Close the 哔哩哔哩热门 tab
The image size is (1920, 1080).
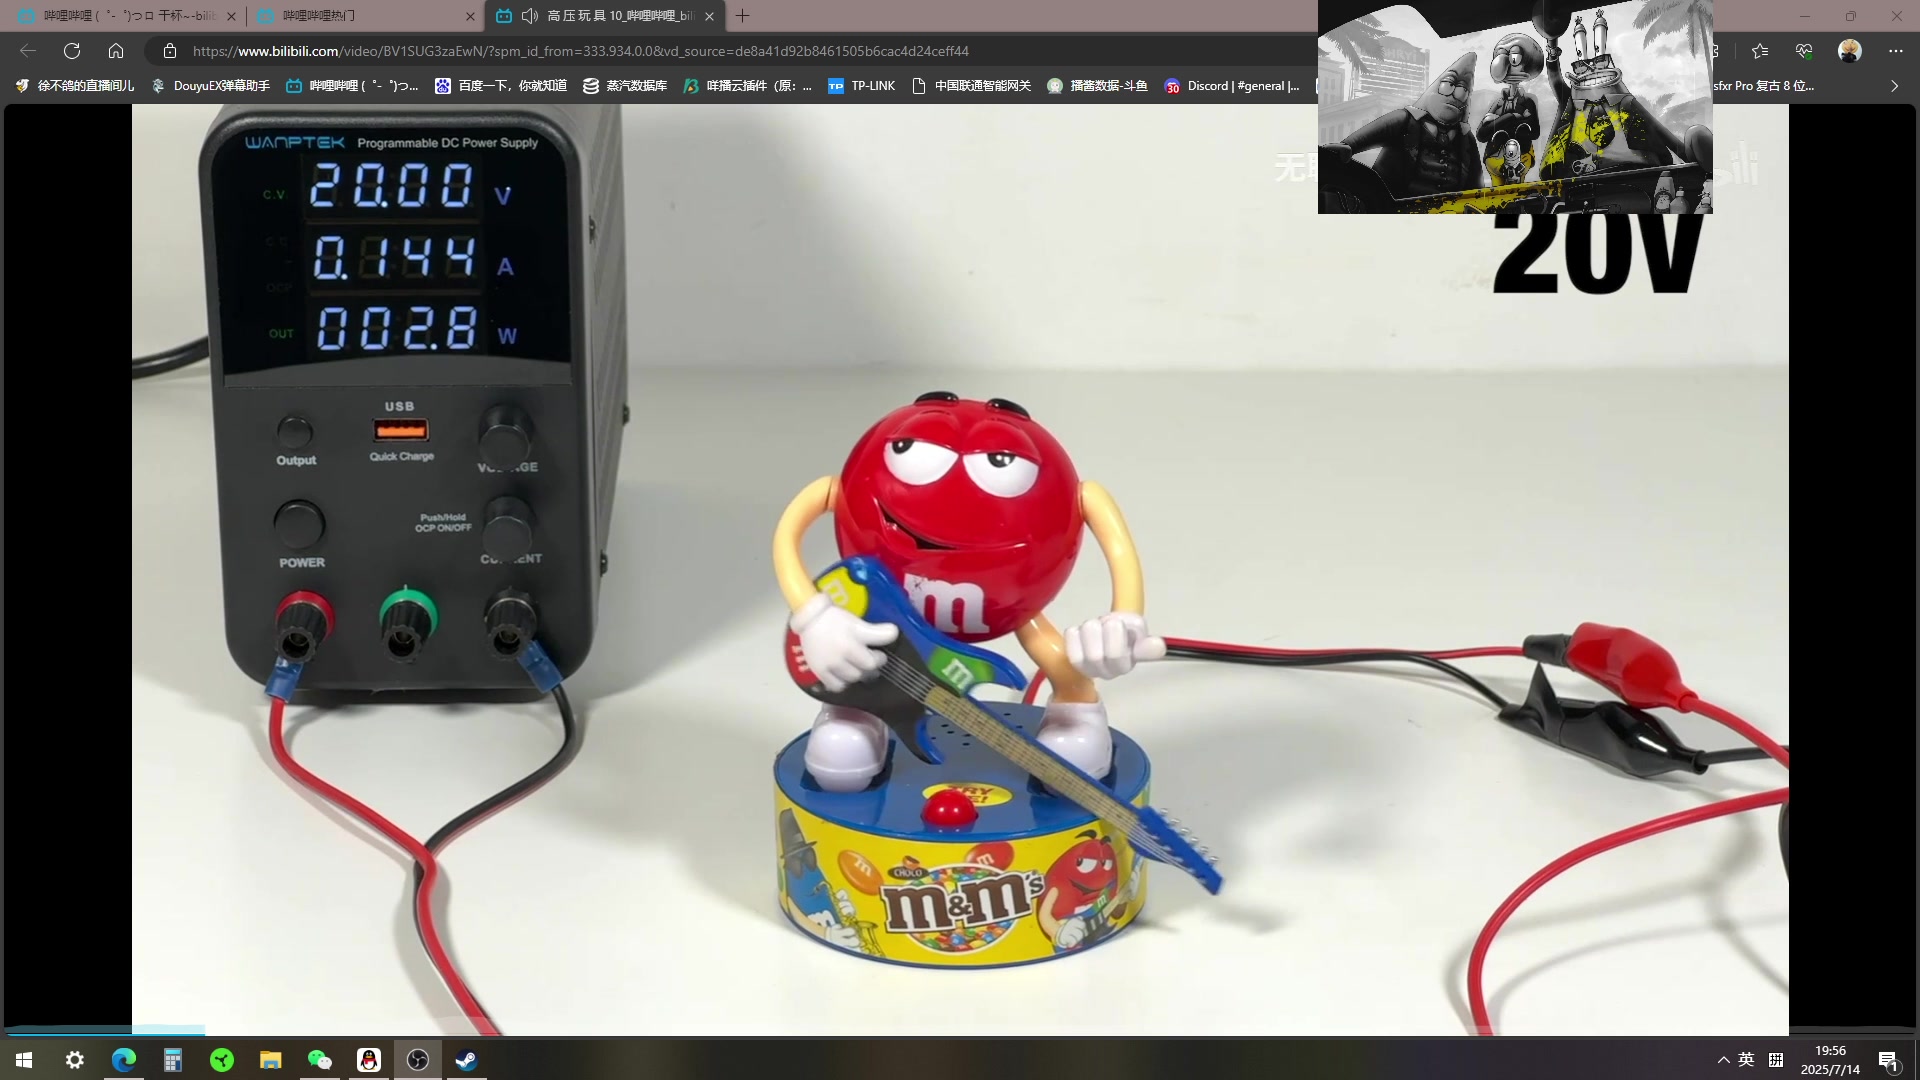(471, 16)
